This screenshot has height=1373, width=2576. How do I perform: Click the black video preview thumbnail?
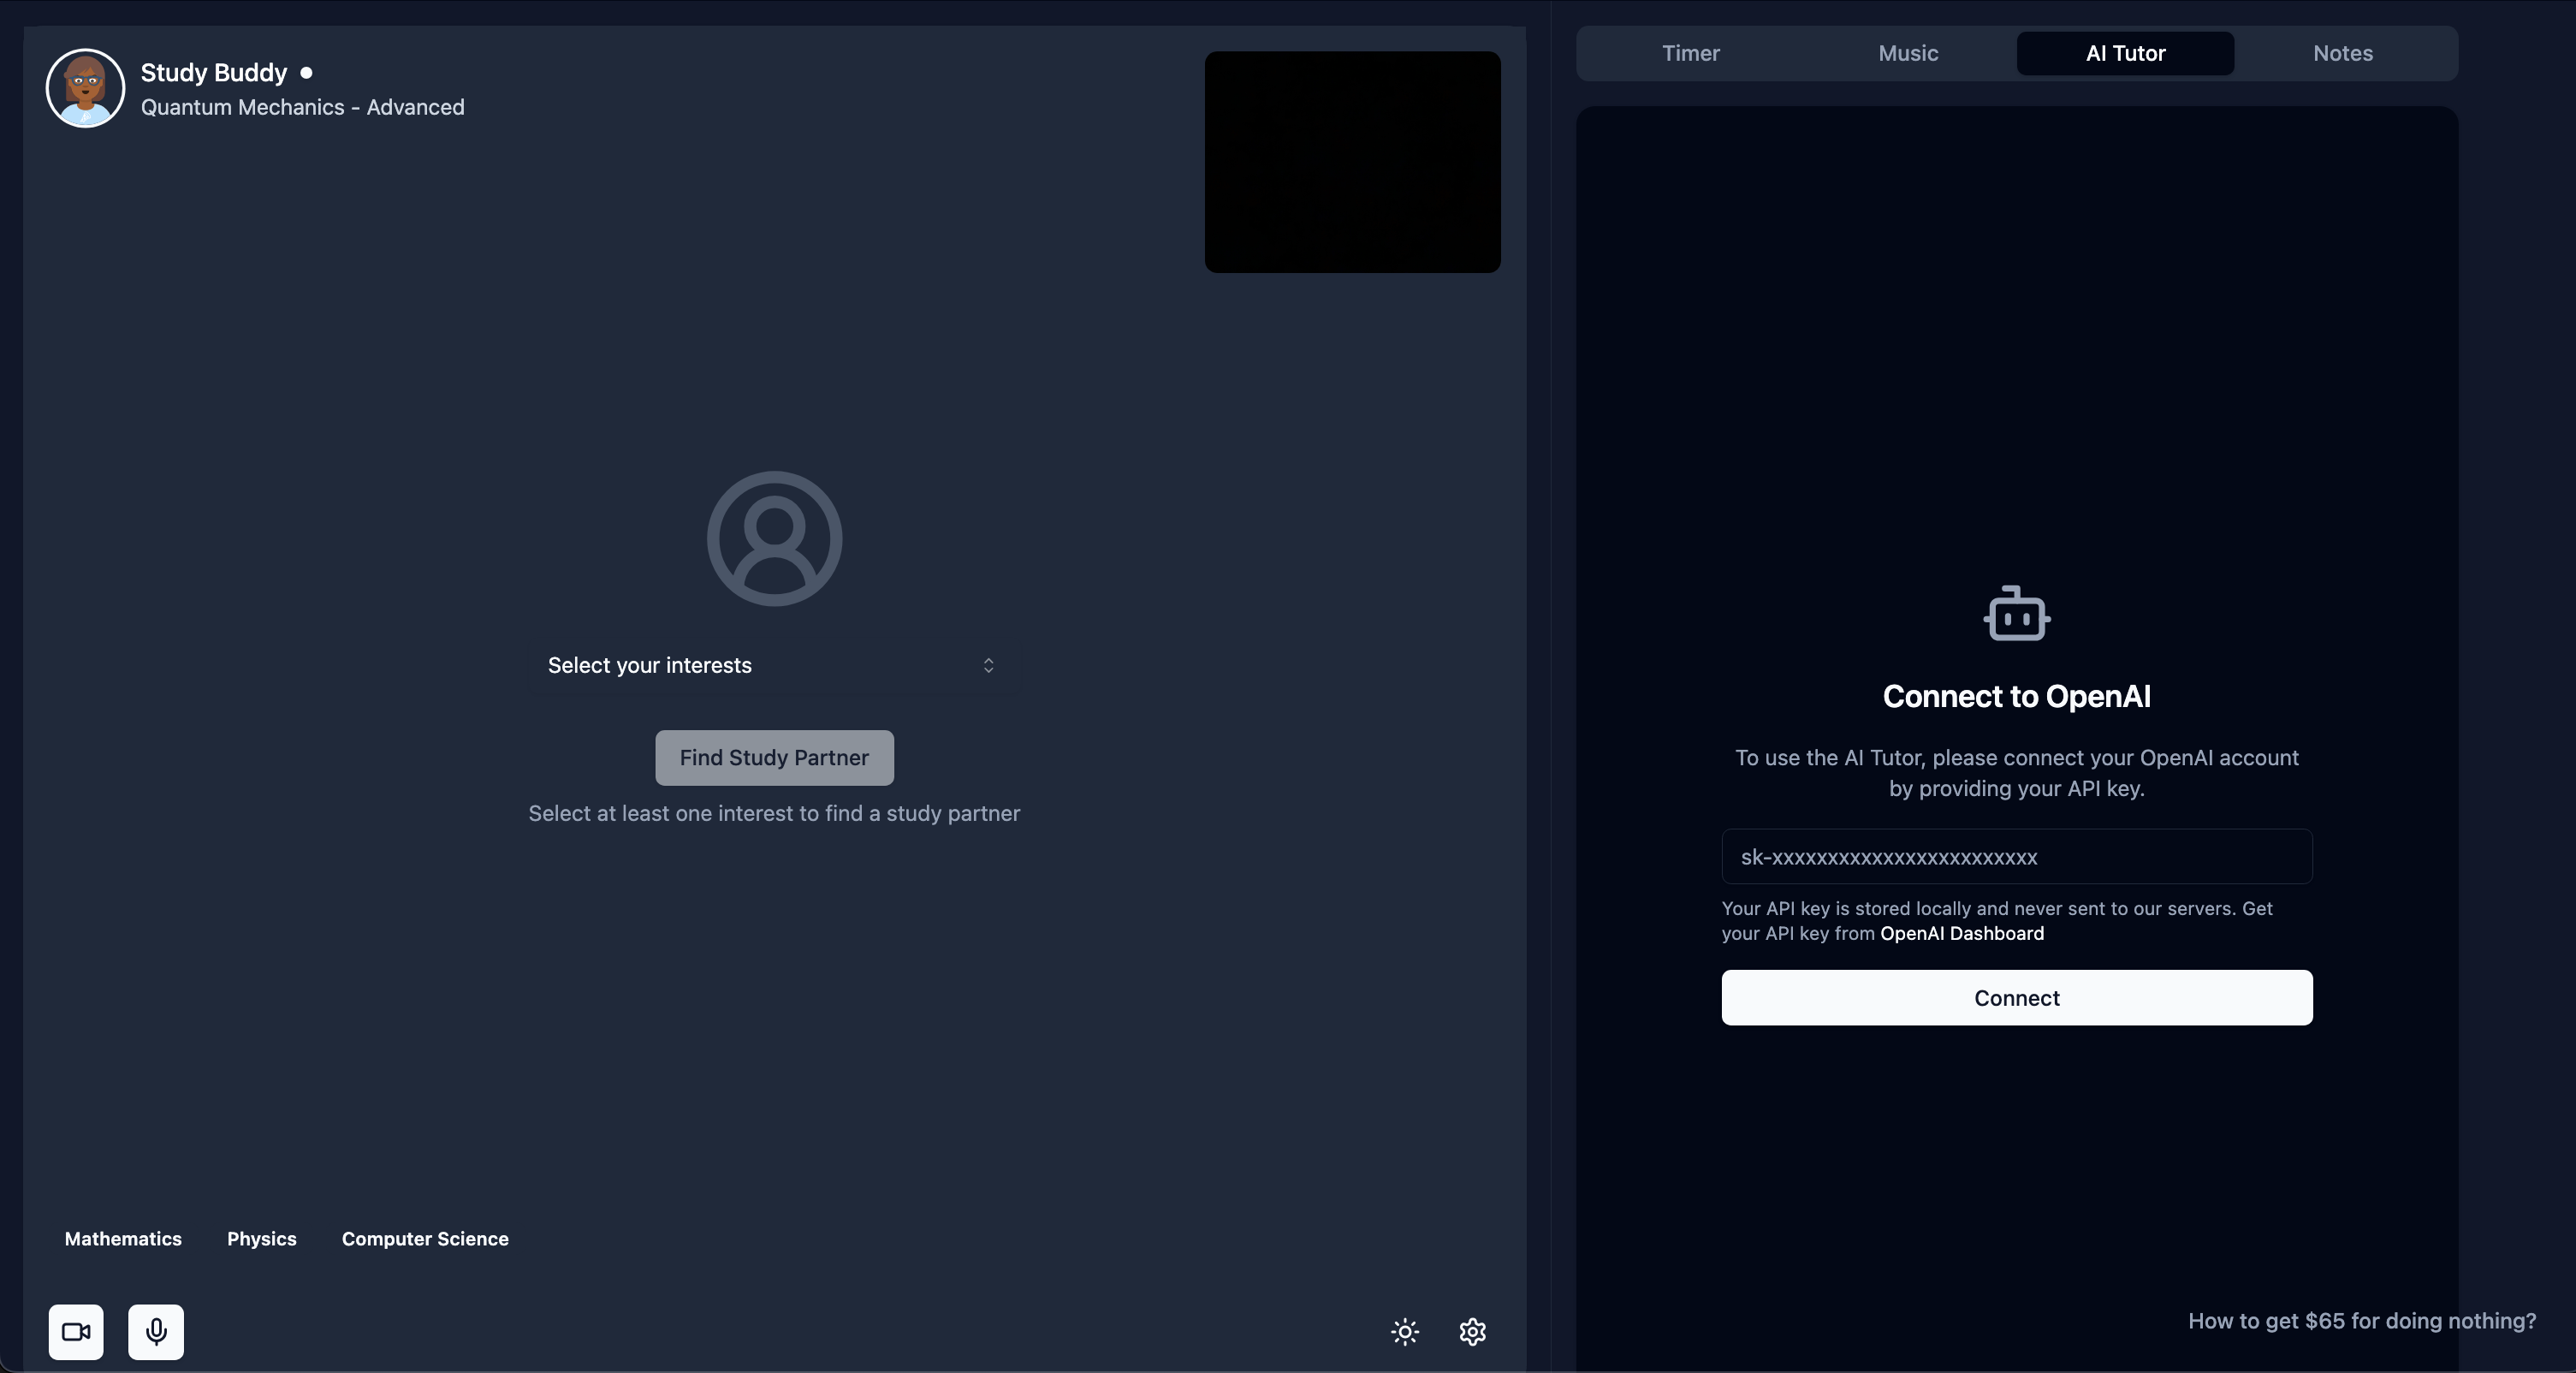(x=1352, y=162)
